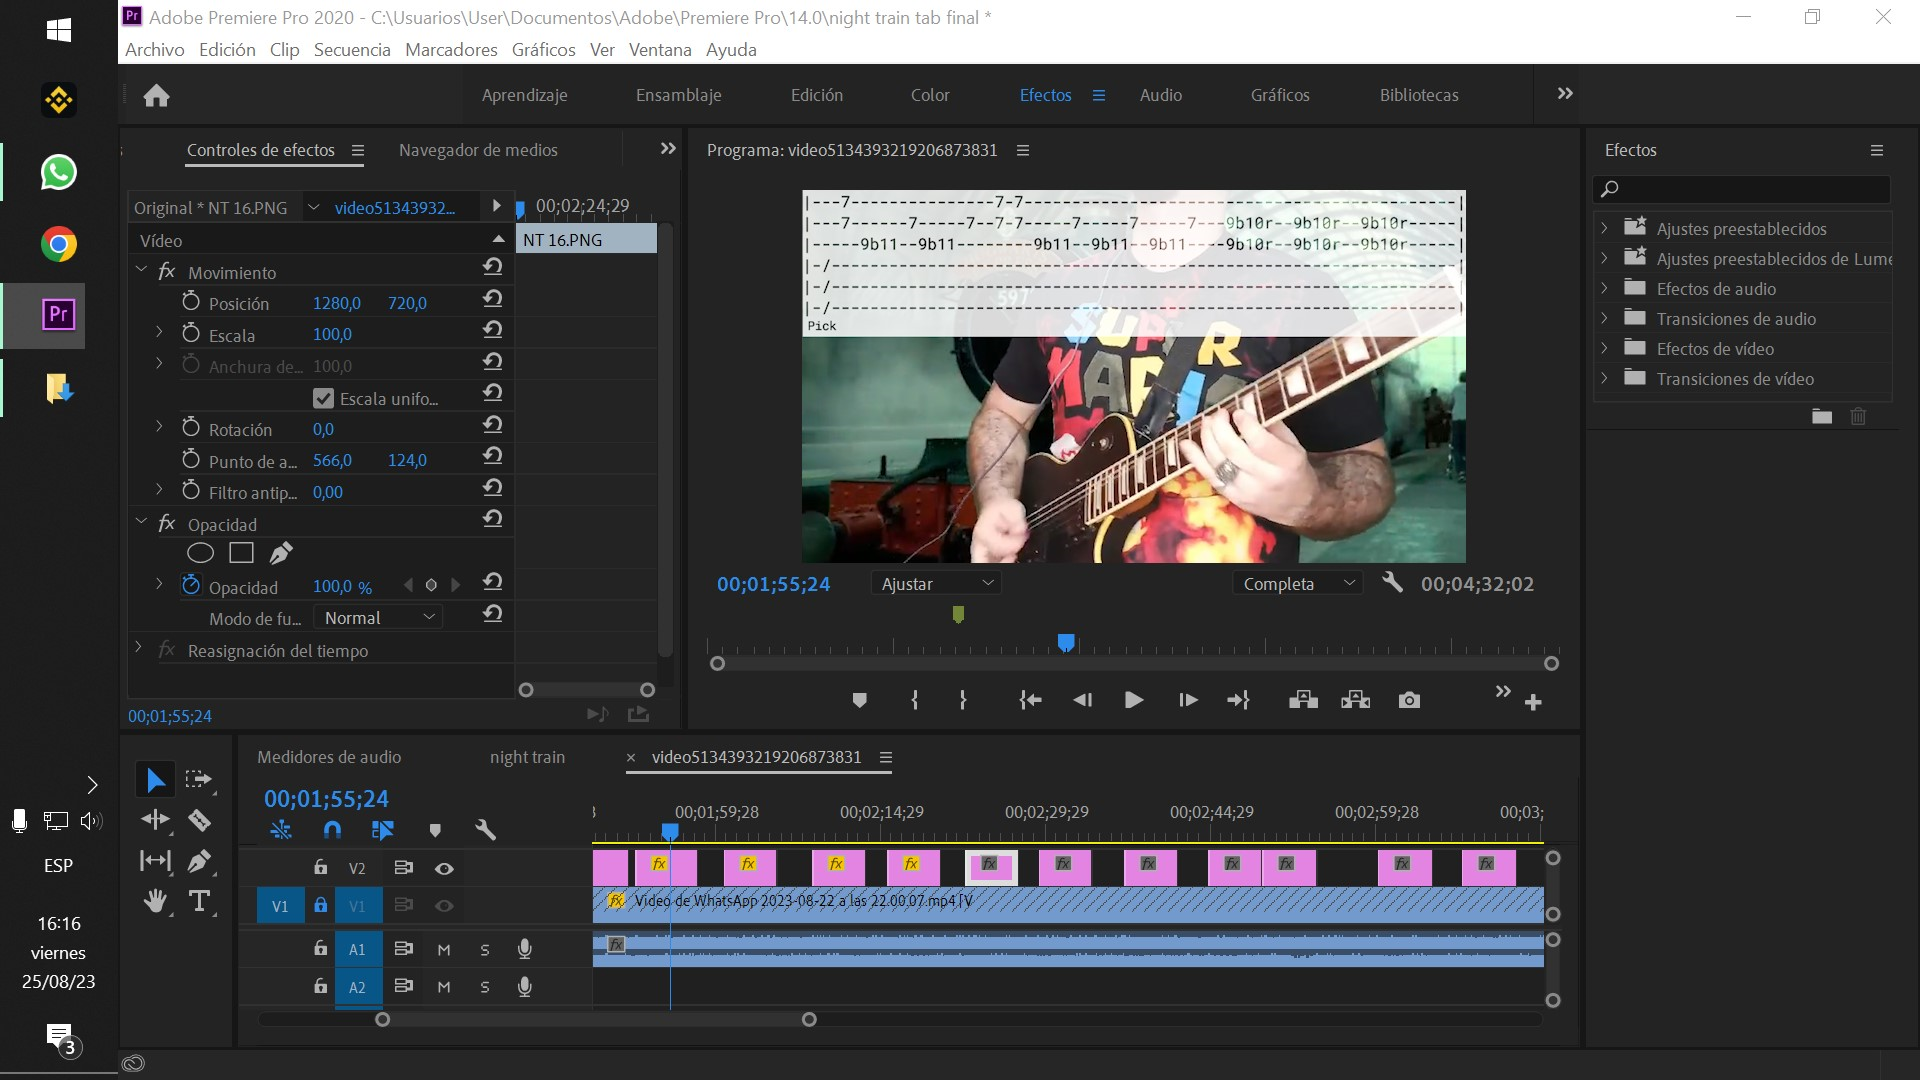
Task: Open the Secuencia menu
Action: [x=352, y=50]
